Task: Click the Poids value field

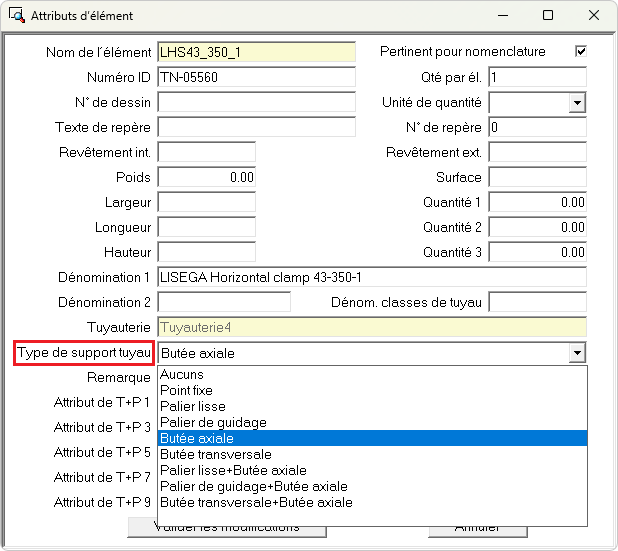Action: pyautogui.click(x=207, y=177)
